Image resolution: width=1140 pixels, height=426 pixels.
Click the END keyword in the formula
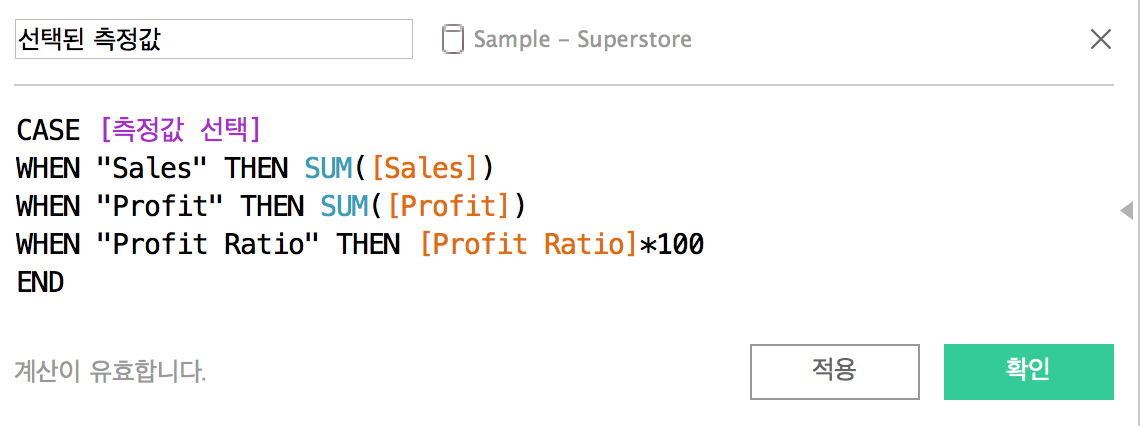pos(40,283)
